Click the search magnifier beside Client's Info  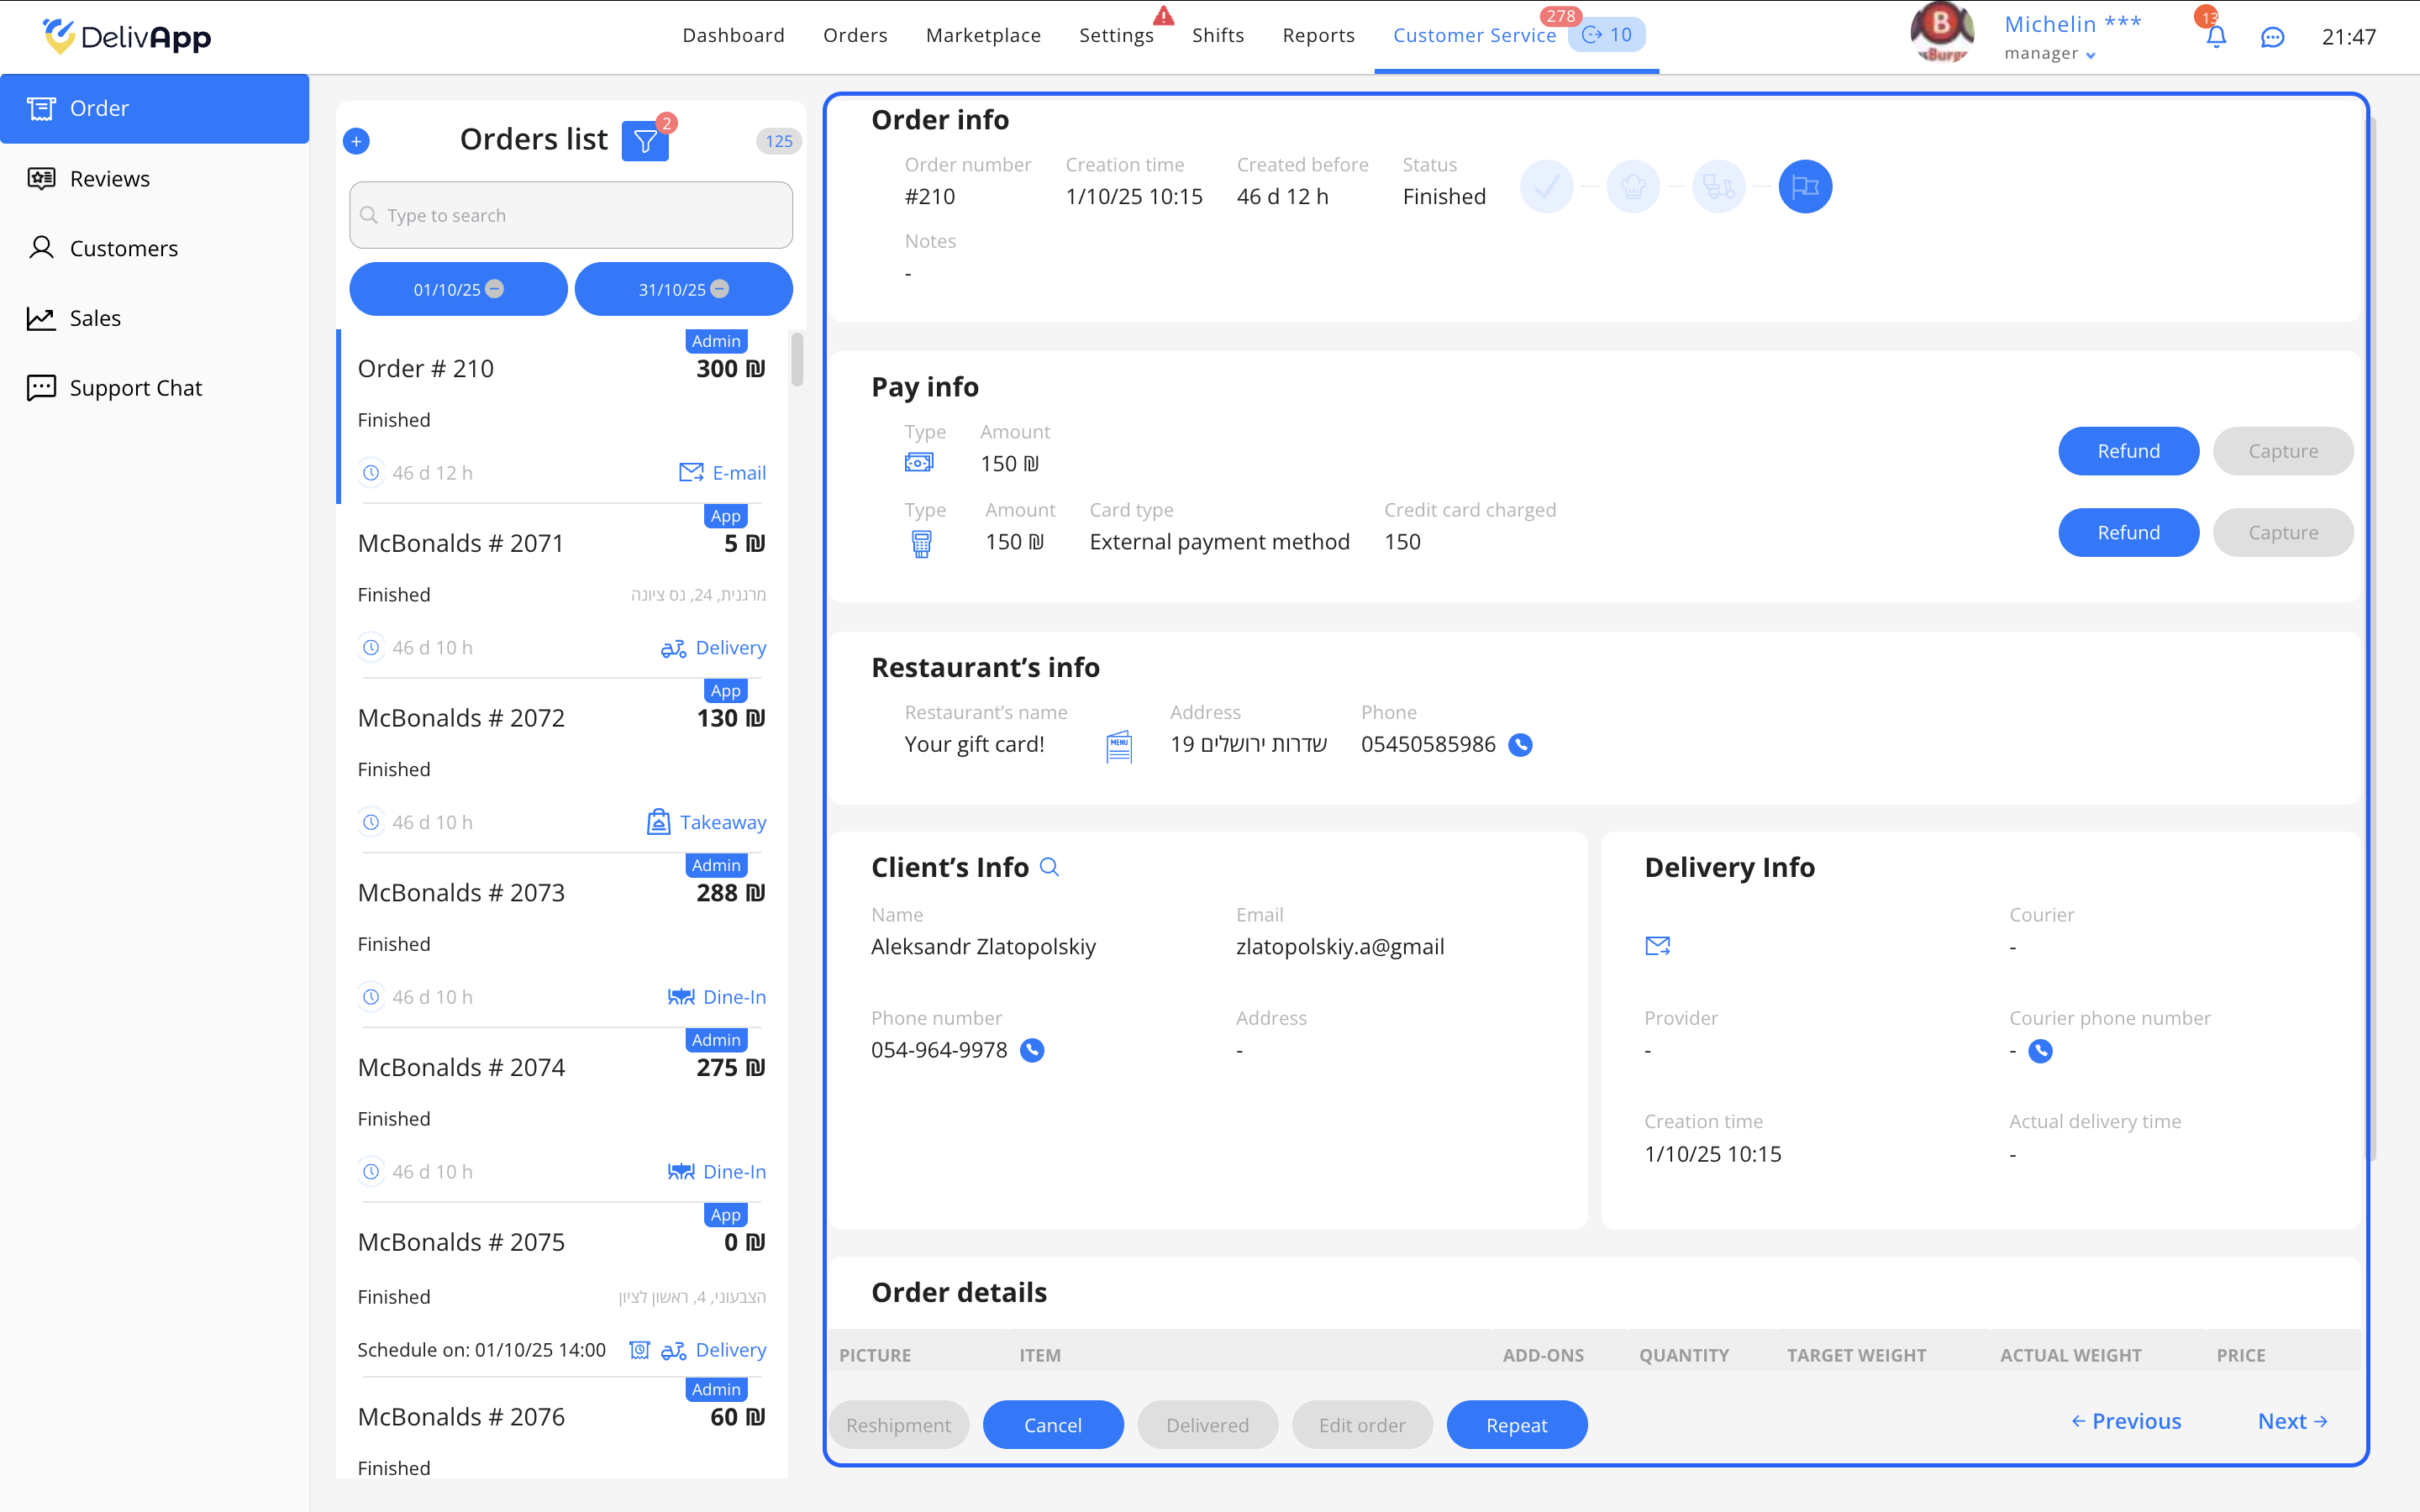1049,867
